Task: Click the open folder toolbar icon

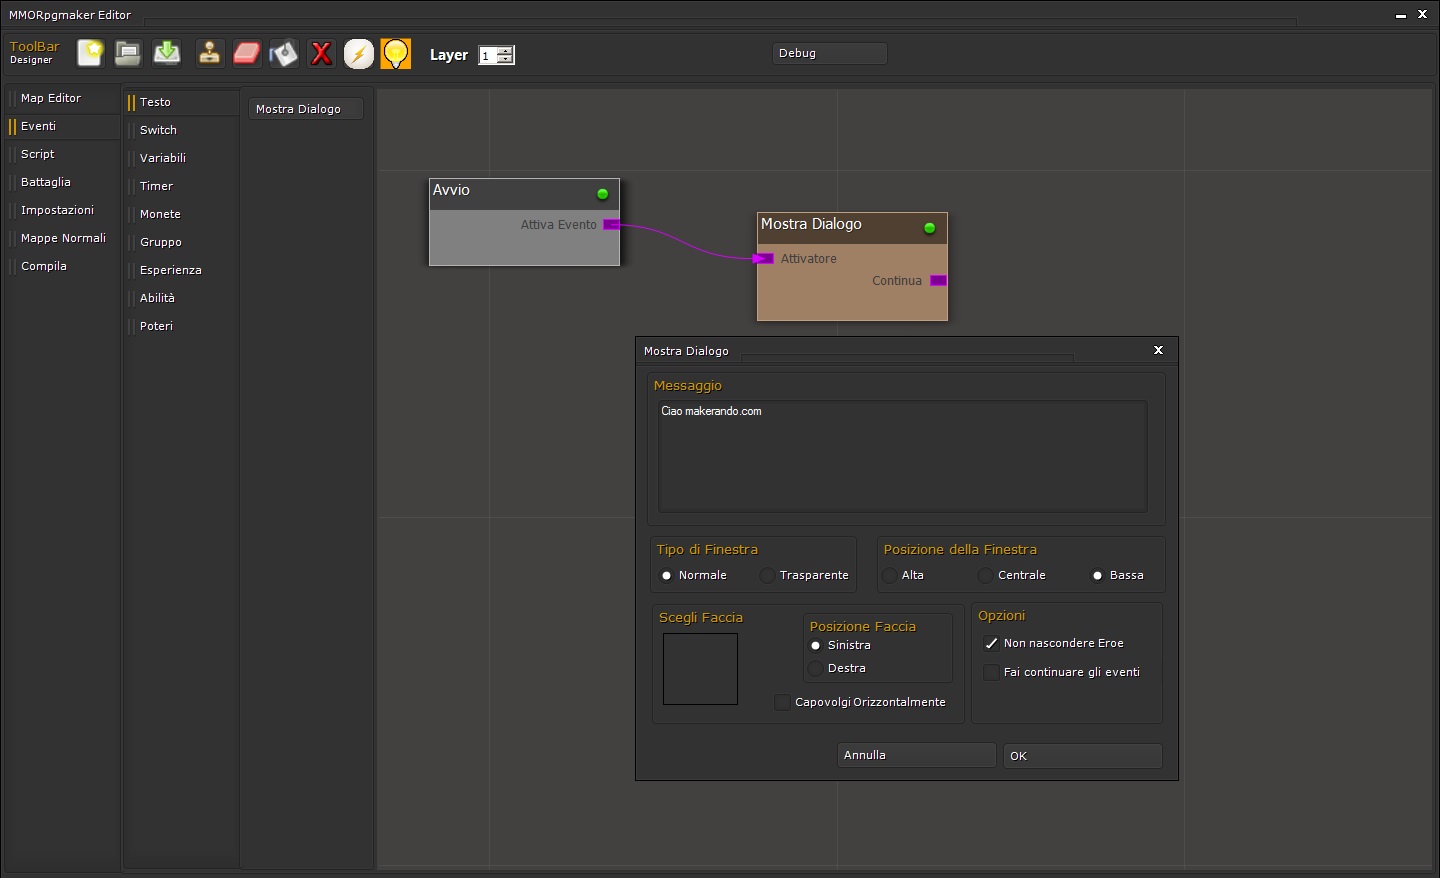Action: tap(128, 53)
